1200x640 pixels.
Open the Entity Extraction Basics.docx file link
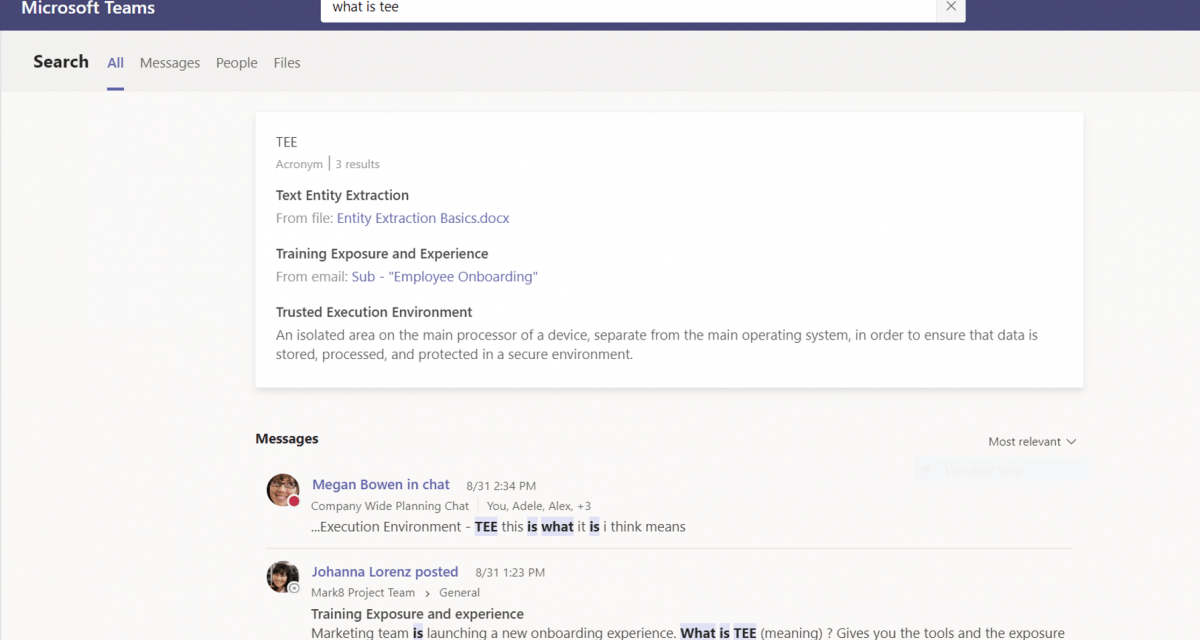point(423,218)
